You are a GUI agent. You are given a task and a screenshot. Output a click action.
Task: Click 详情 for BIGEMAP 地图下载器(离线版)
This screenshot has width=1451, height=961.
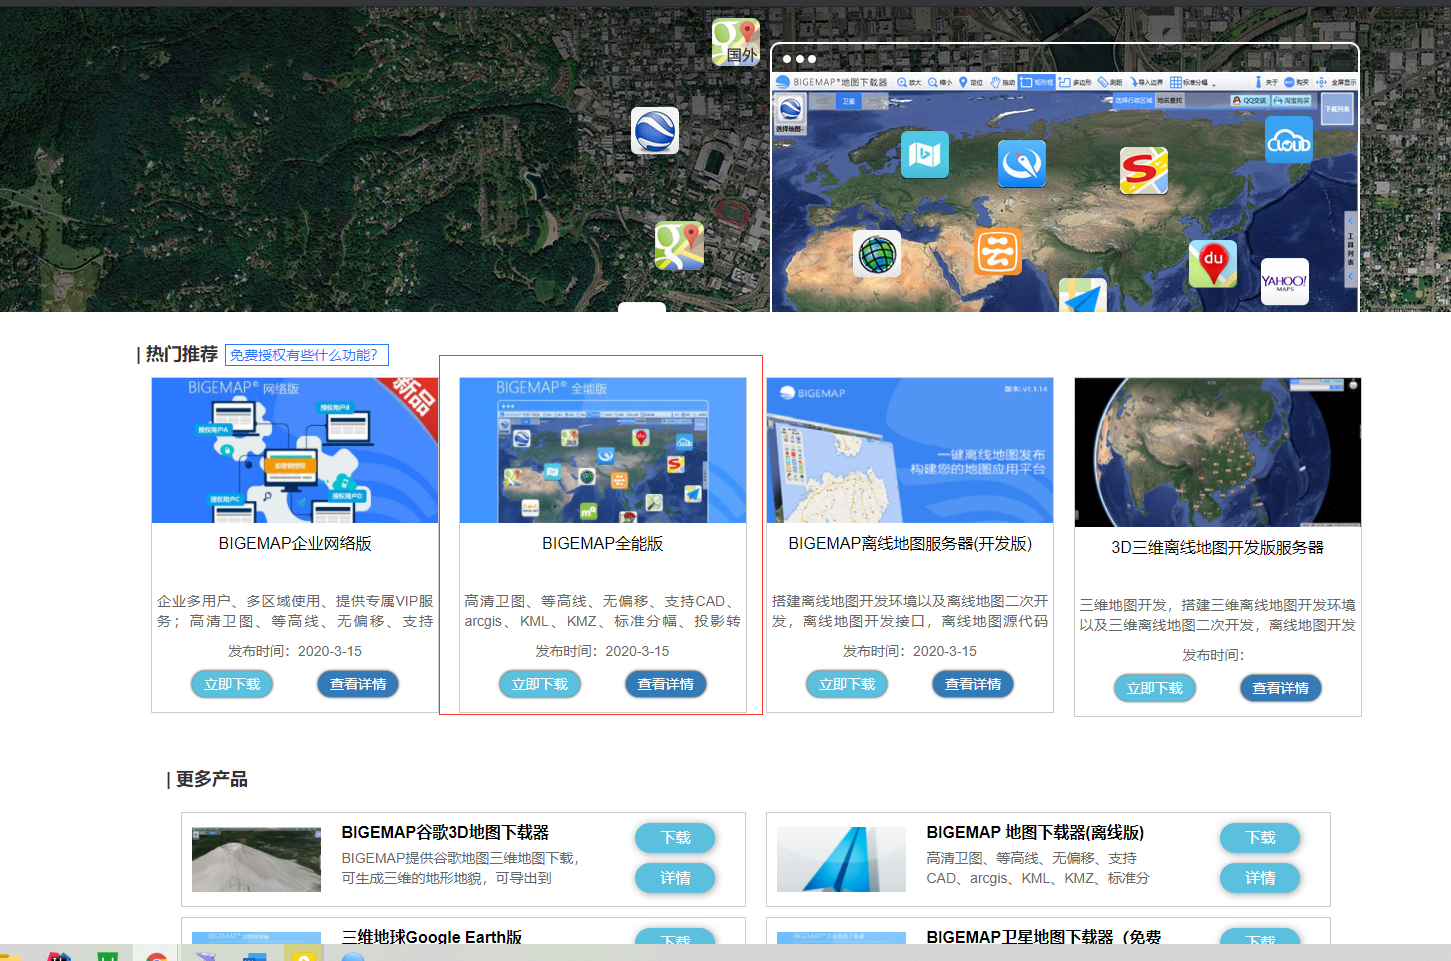coord(1260,878)
